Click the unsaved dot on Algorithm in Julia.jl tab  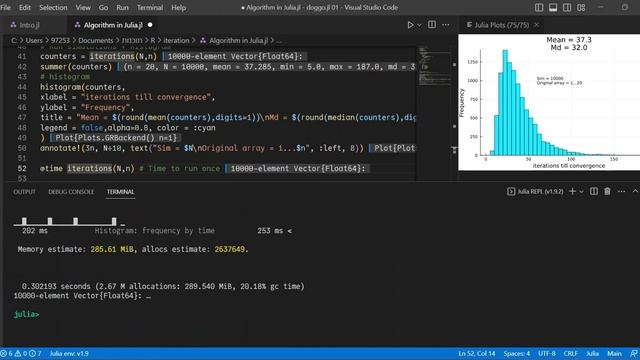pyautogui.click(x=150, y=25)
